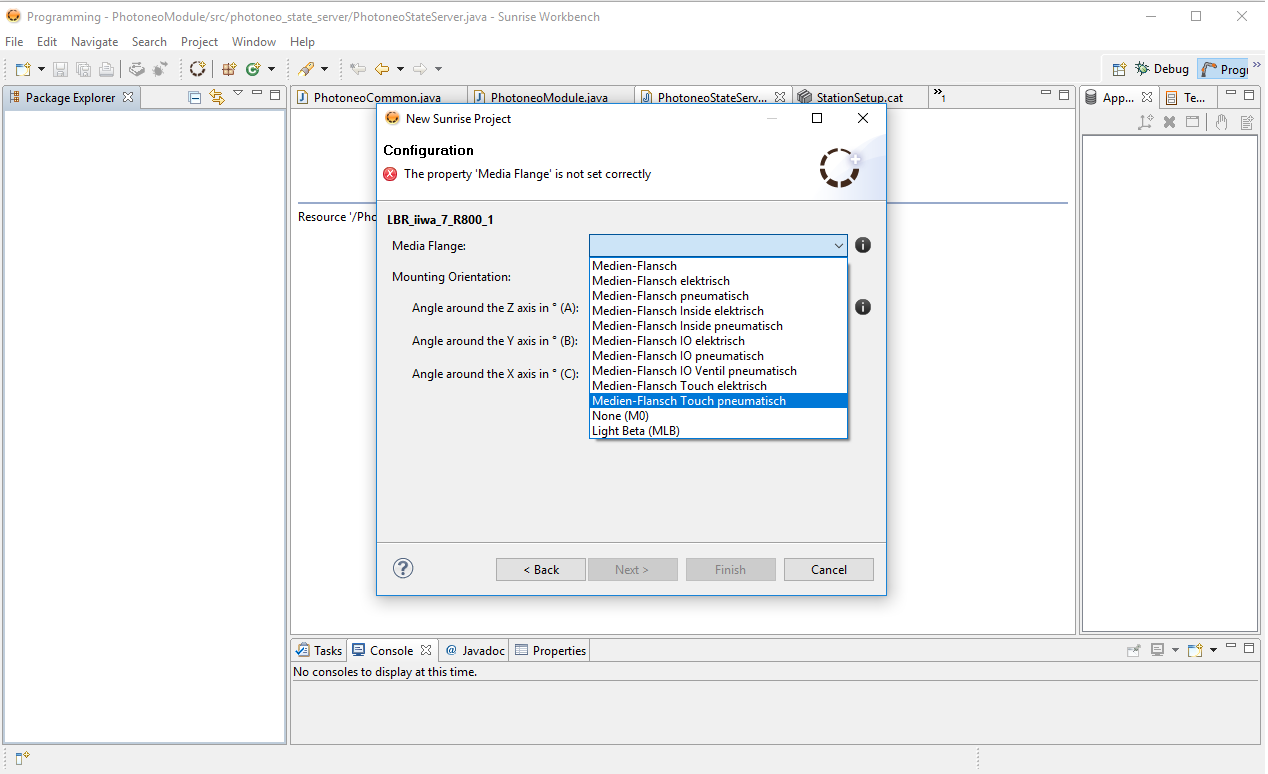Open the File menu

tap(14, 42)
